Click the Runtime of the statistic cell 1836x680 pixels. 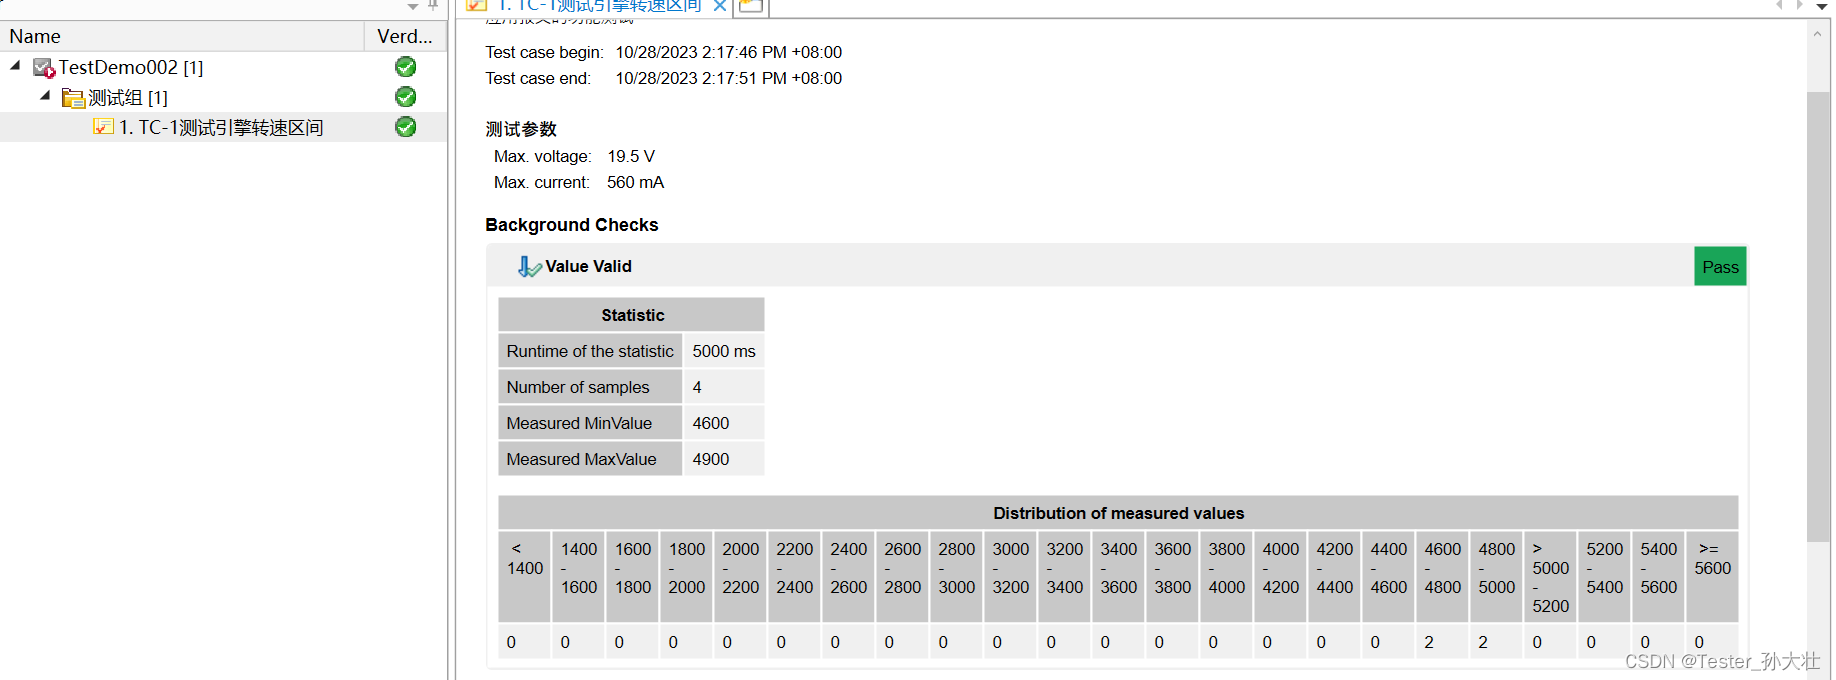tap(590, 351)
